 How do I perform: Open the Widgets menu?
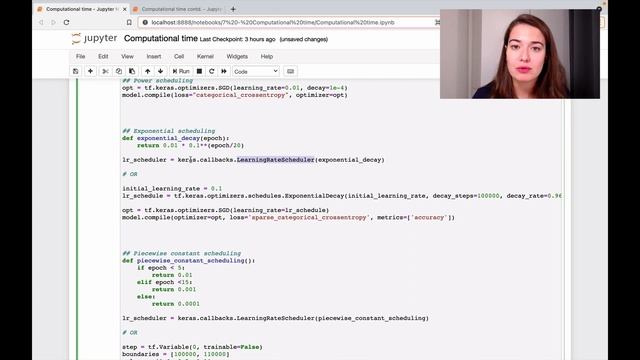coord(237,56)
